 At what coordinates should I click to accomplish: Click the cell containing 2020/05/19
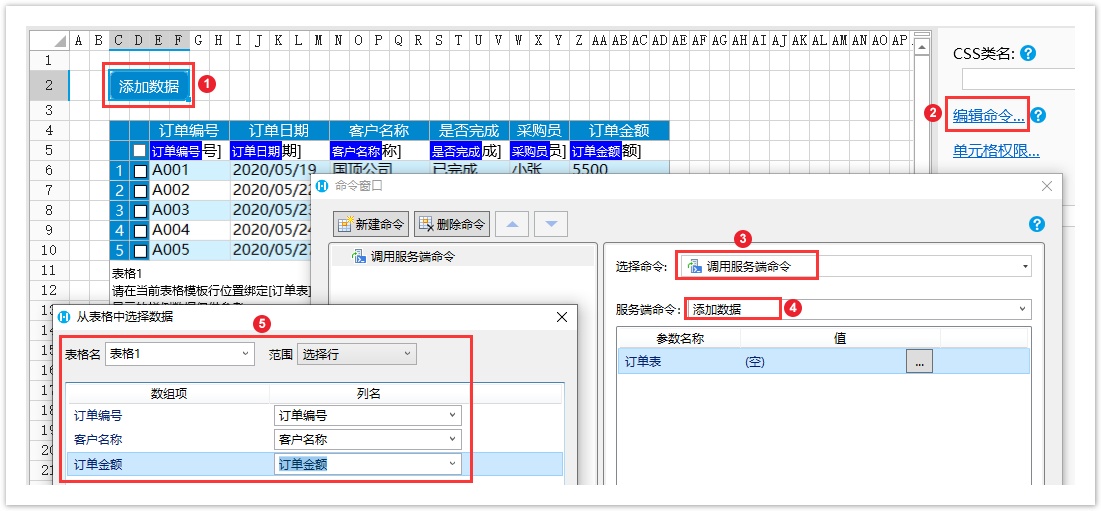(279, 169)
